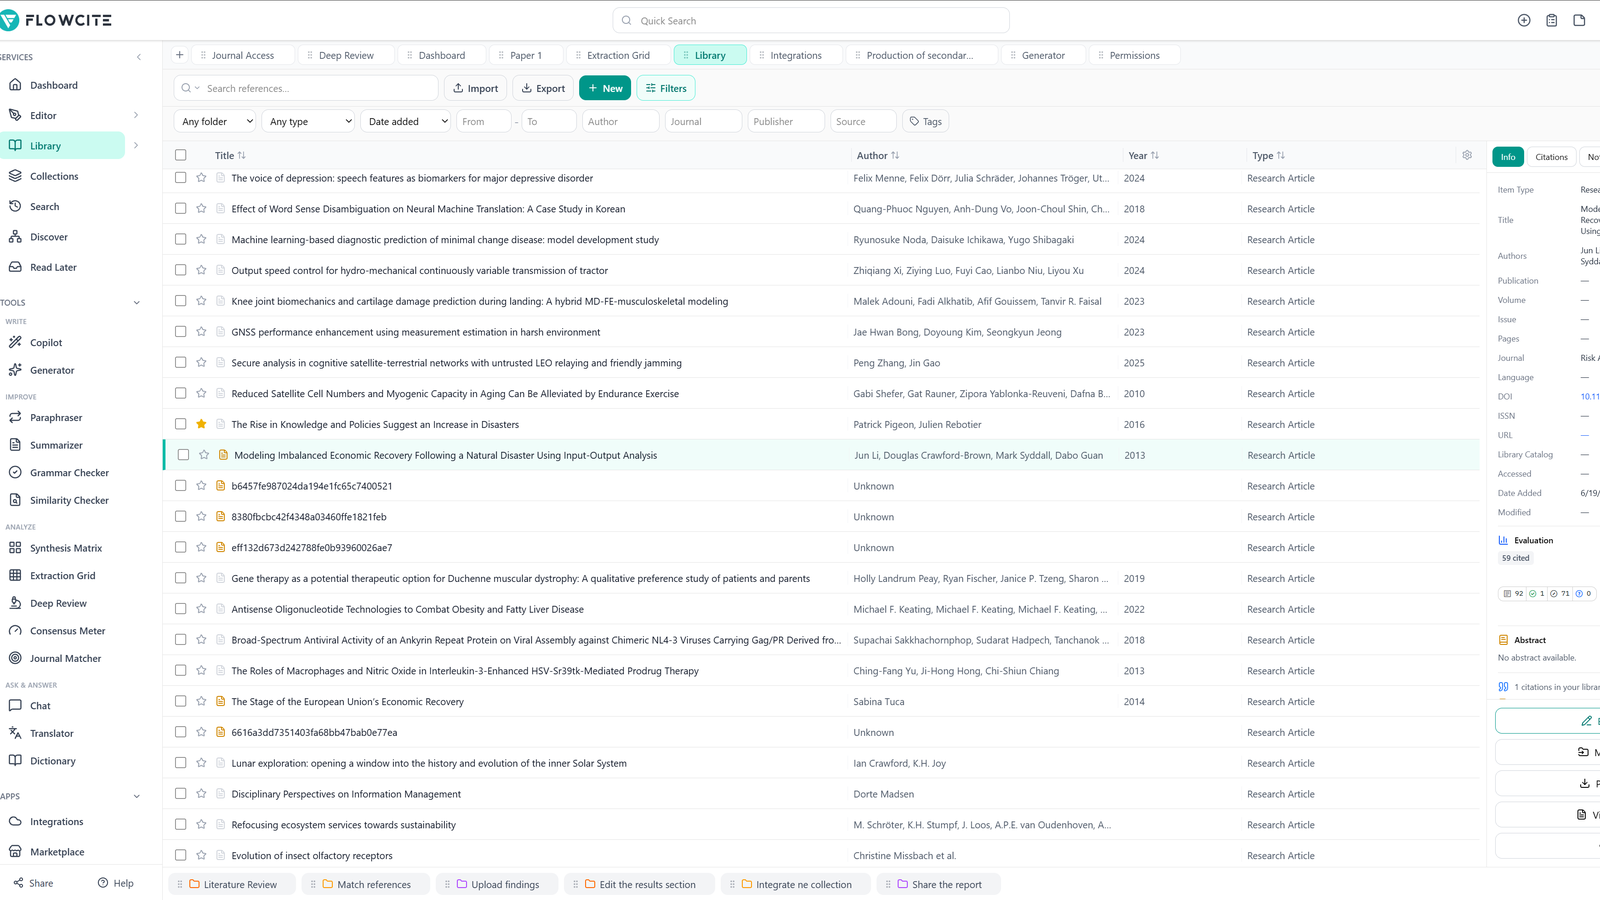Open Deep Review in the sidebar
The width and height of the screenshot is (1600, 900).
58,604
